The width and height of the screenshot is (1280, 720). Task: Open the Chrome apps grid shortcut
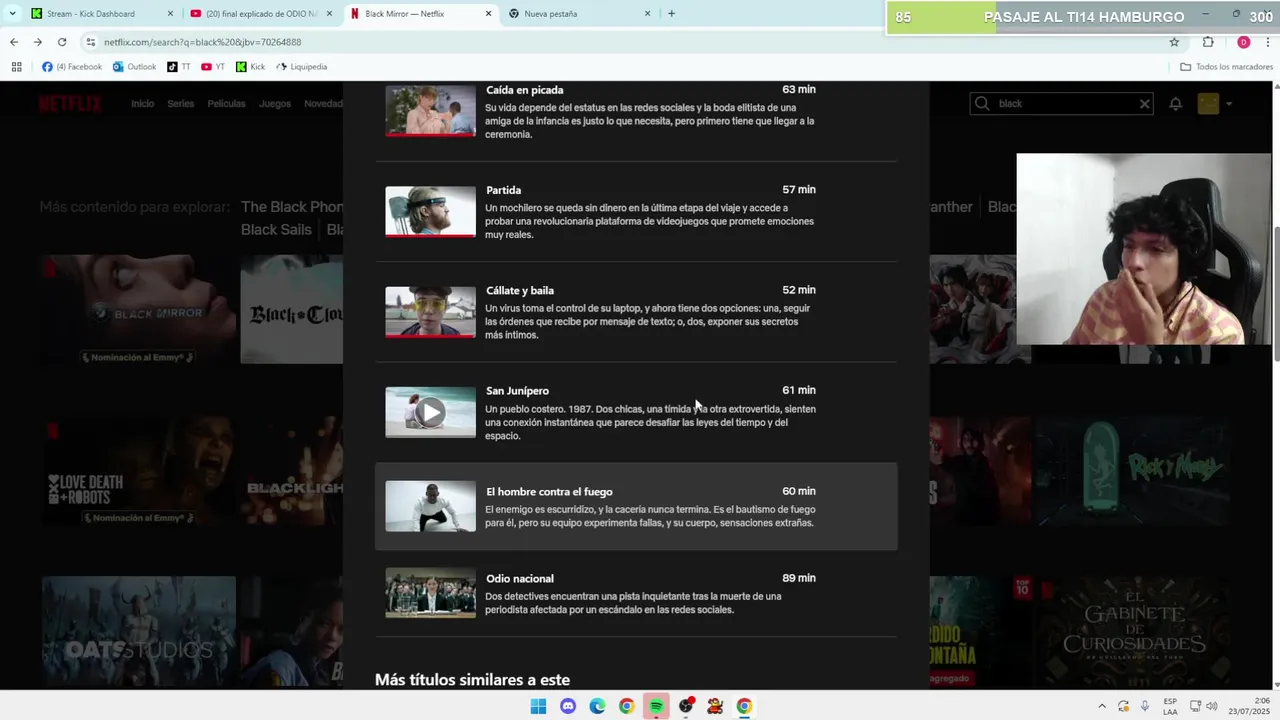coord(16,67)
